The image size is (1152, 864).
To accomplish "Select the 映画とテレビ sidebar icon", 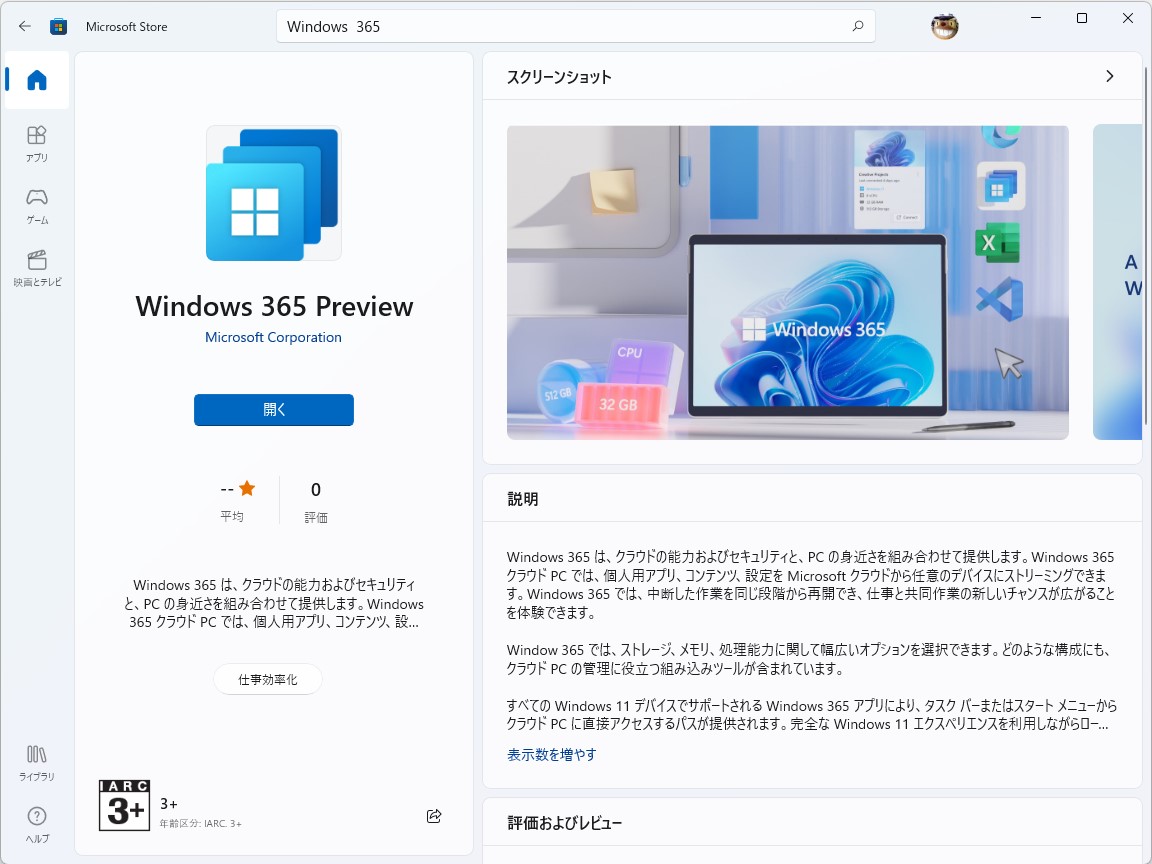I will click(x=36, y=265).
